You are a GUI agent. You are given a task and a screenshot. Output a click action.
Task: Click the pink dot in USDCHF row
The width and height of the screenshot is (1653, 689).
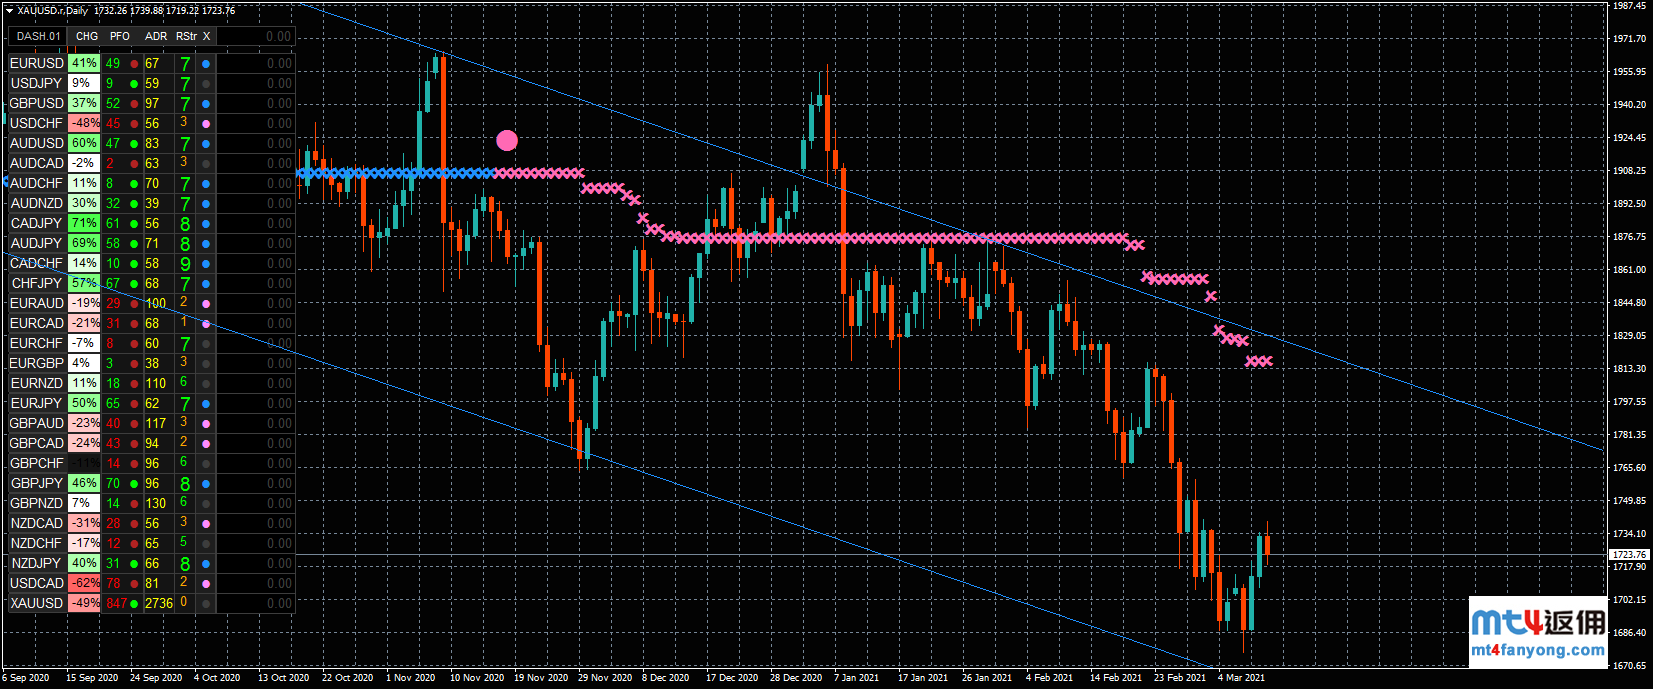pyautogui.click(x=206, y=123)
